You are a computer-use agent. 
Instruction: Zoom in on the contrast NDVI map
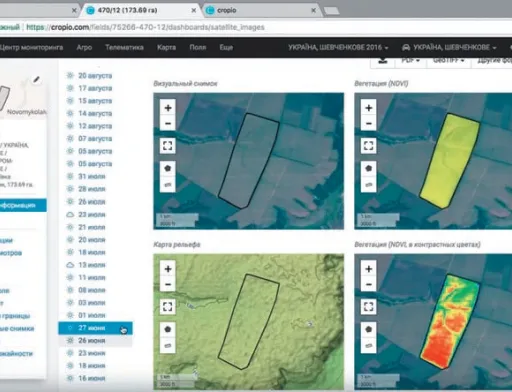point(369,269)
